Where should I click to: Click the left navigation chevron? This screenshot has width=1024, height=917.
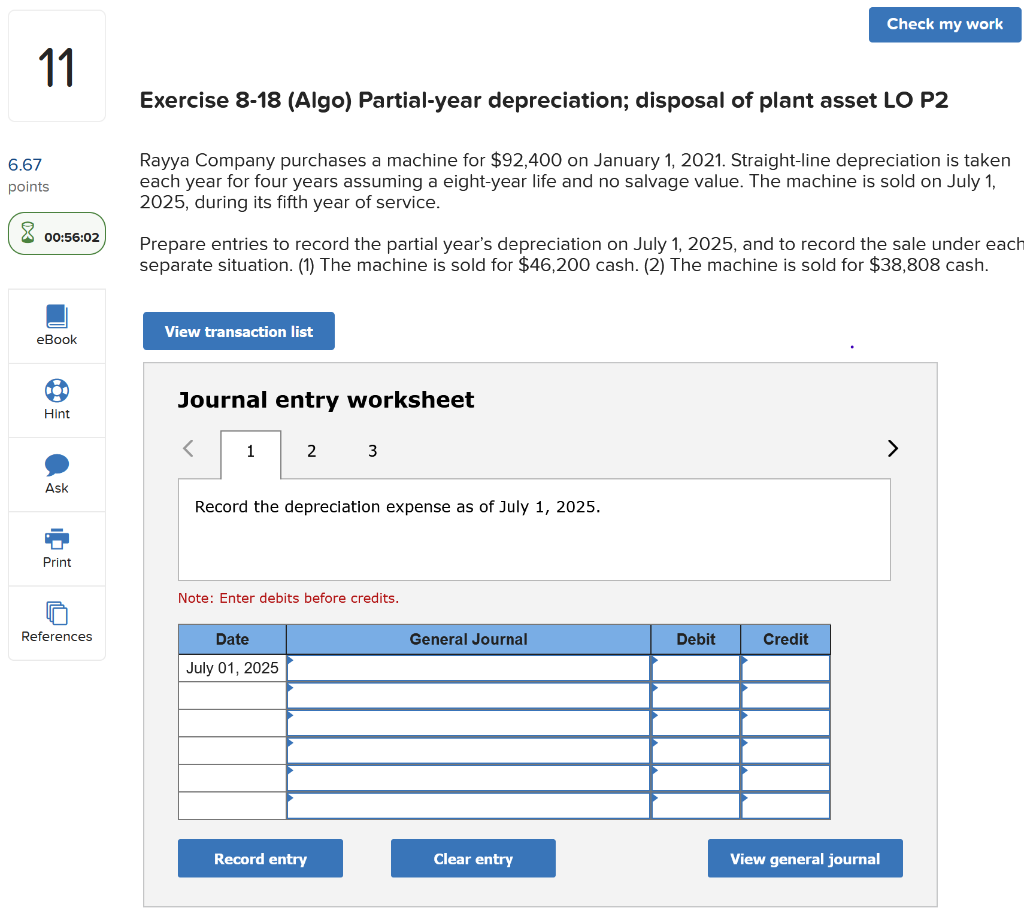[x=187, y=448]
